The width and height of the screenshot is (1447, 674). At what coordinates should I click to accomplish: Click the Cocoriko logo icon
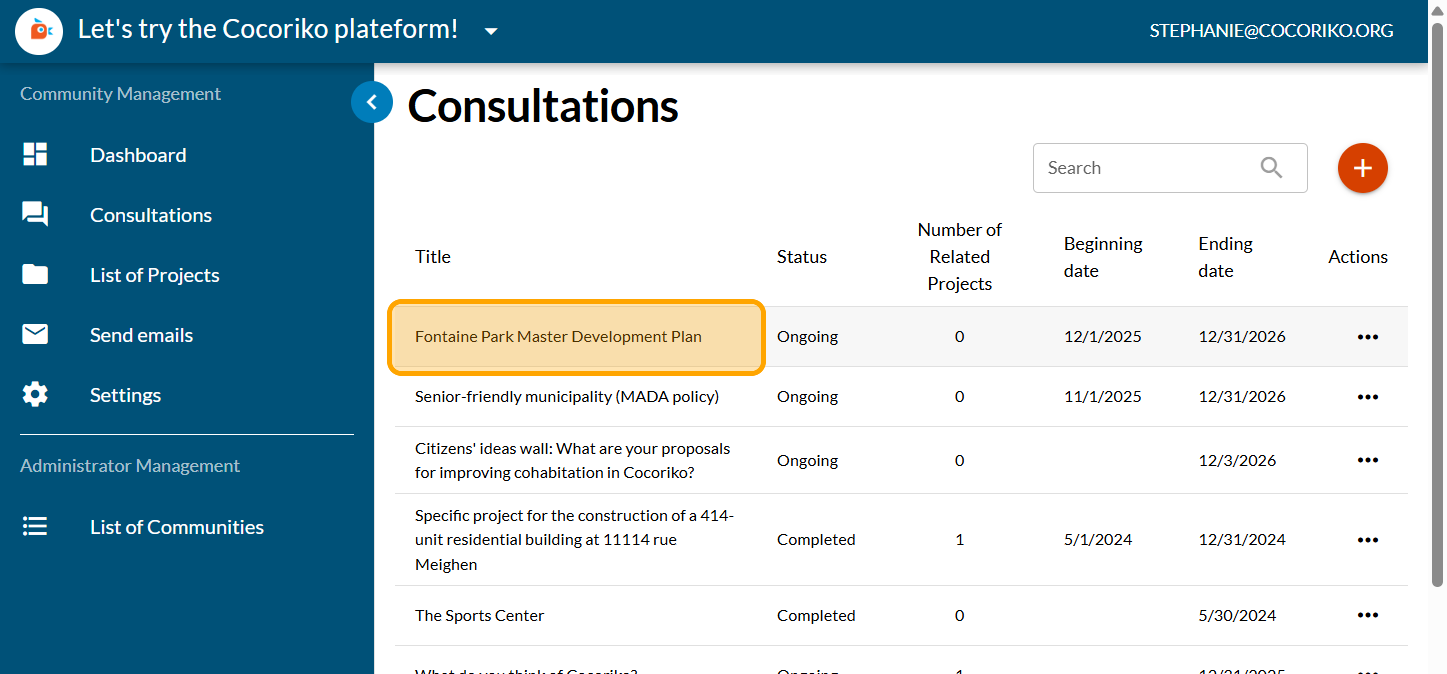40,31
